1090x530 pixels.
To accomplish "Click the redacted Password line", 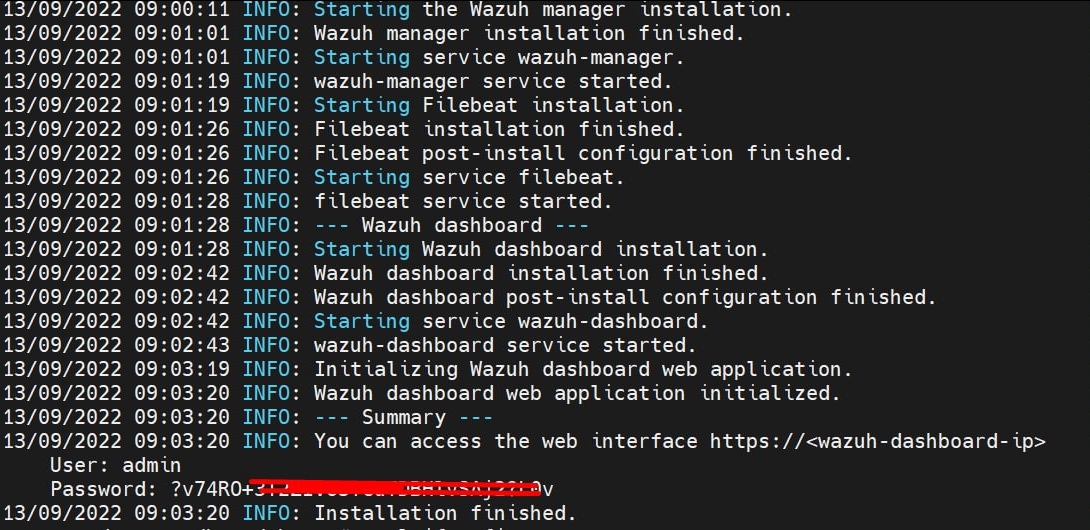I will [300, 489].
